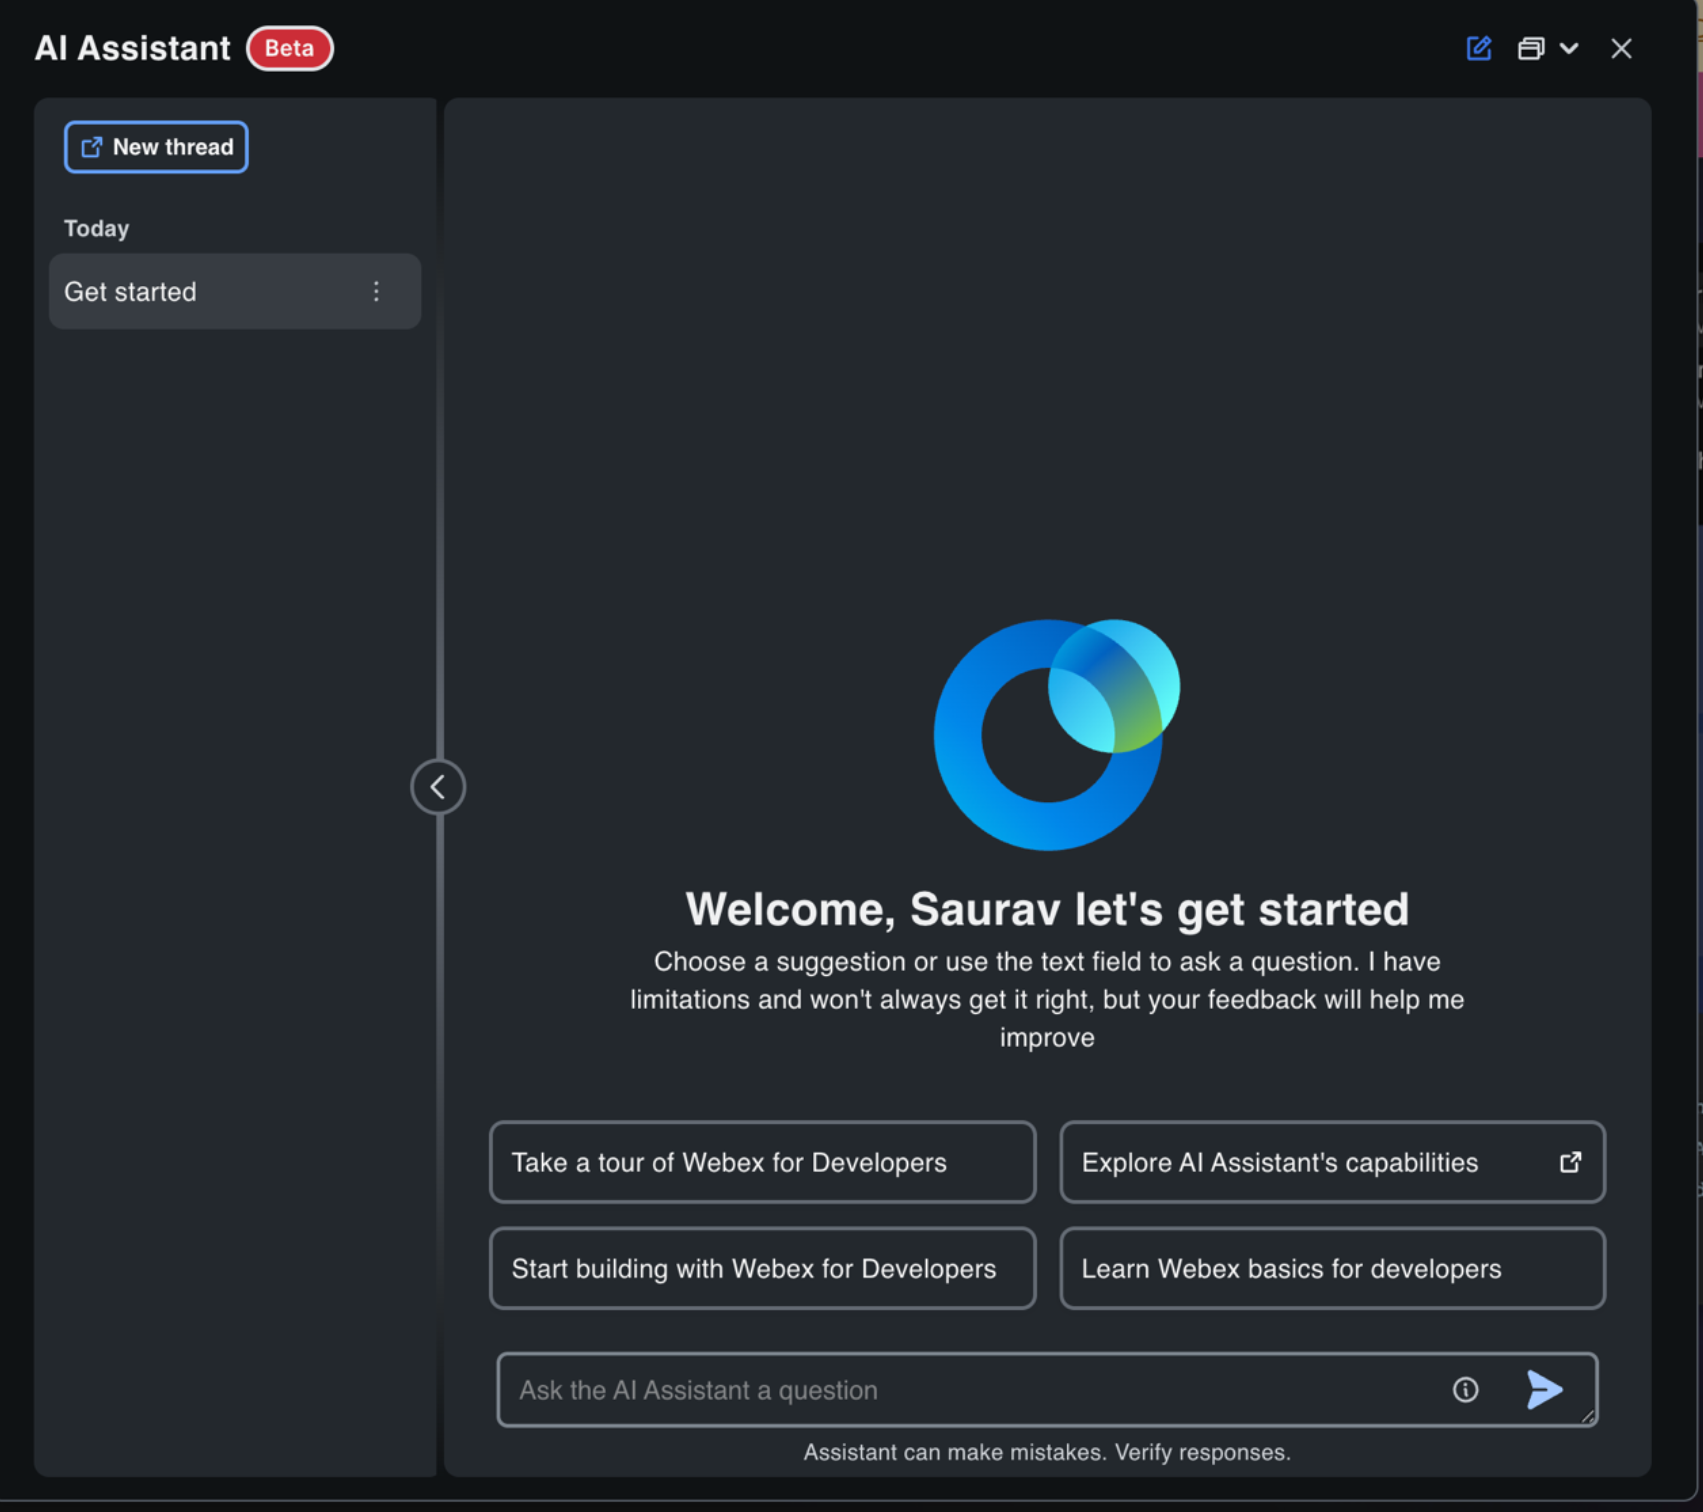Click the Webex AI Assistant logo
Image resolution: width=1703 pixels, height=1512 pixels.
[x=1056, y=735]
